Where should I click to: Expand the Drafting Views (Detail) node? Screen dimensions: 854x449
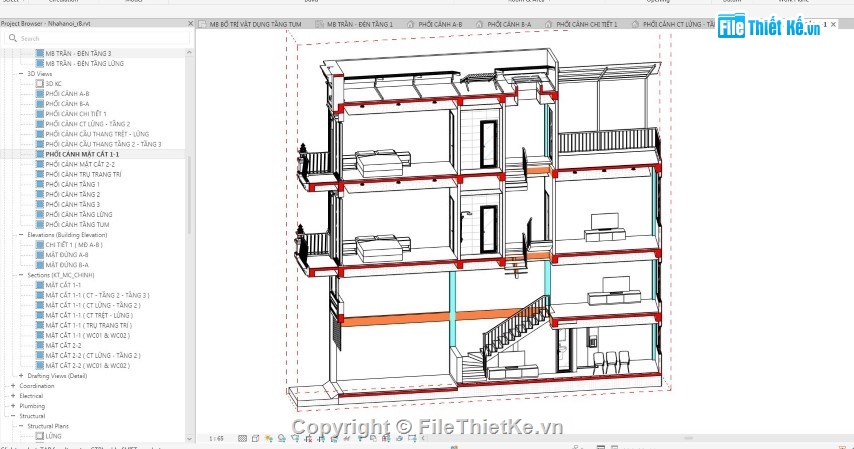click(x=21, y=375)
